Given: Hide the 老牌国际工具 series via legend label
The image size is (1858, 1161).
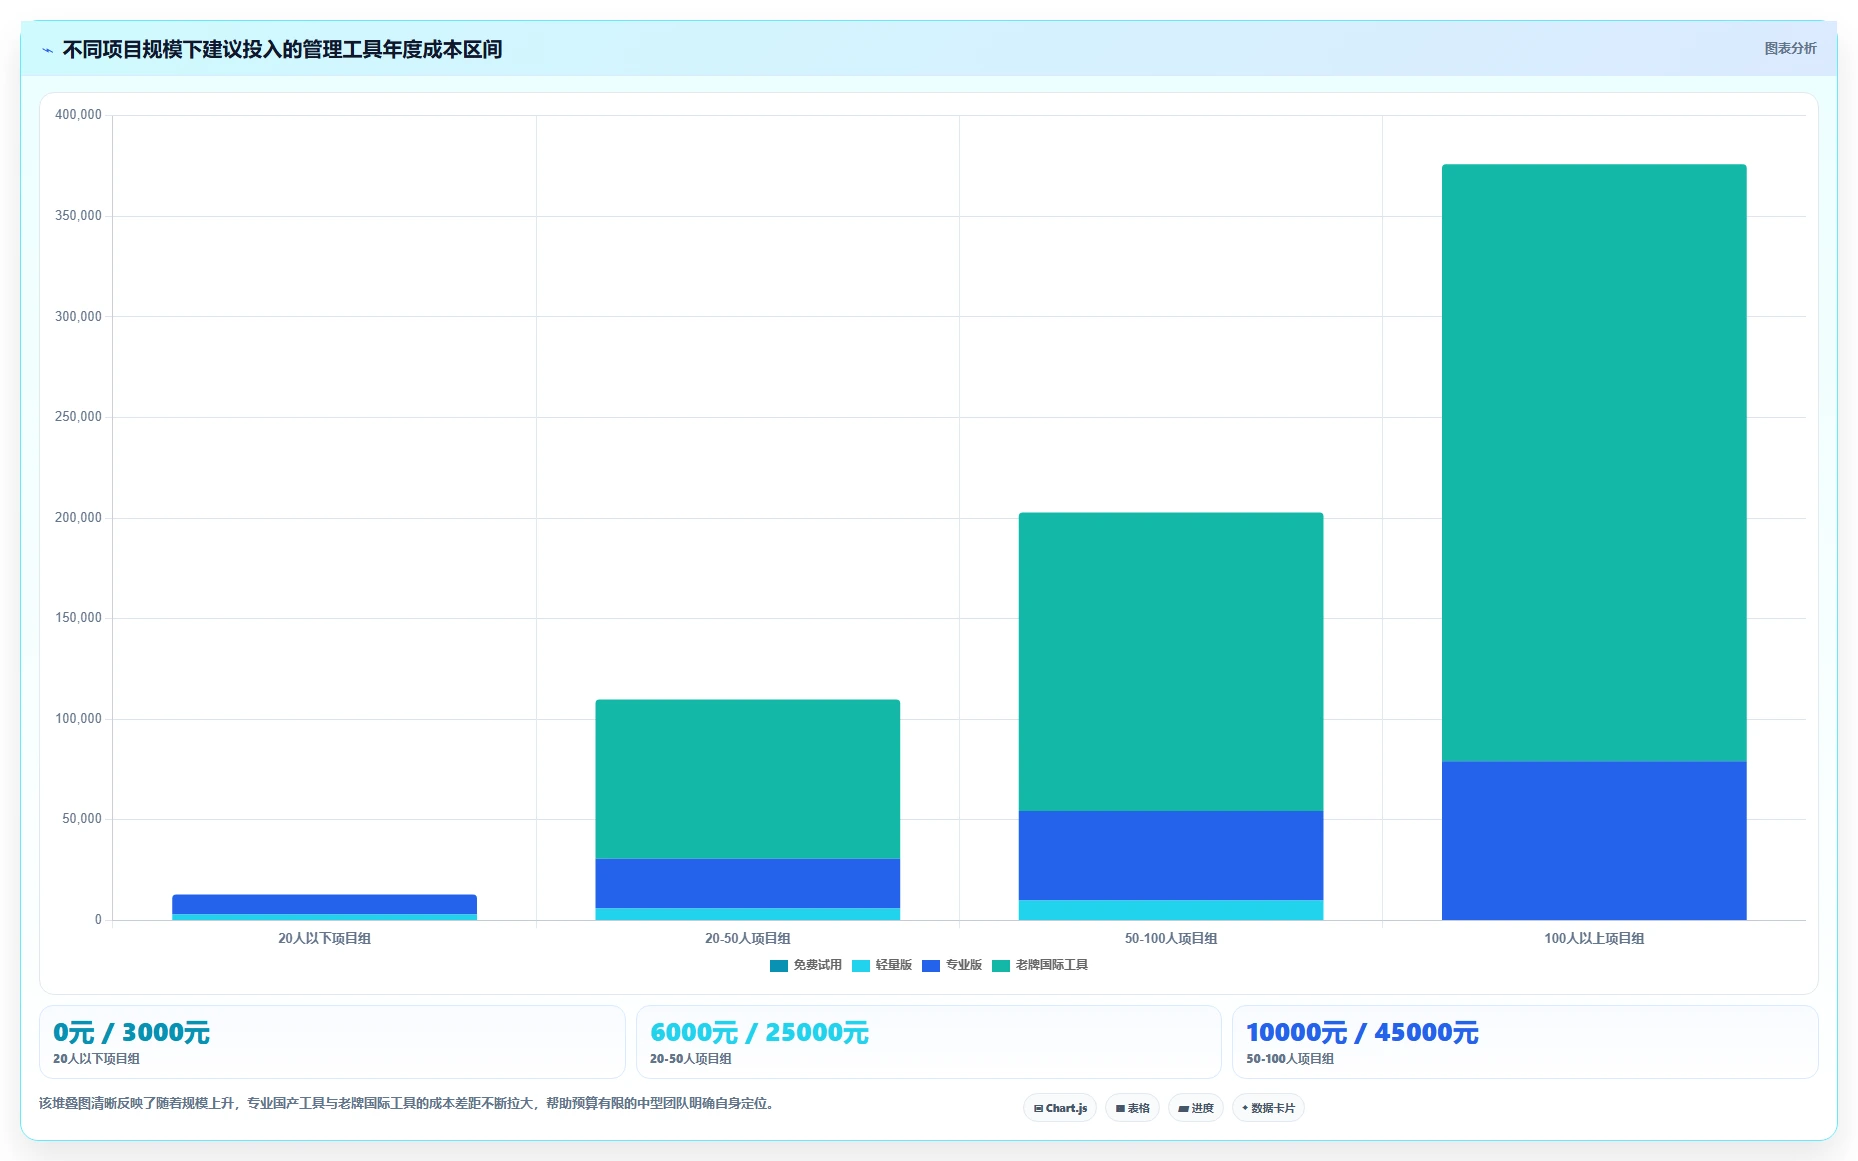Looking at the screenshot, I should [1051, 965].
